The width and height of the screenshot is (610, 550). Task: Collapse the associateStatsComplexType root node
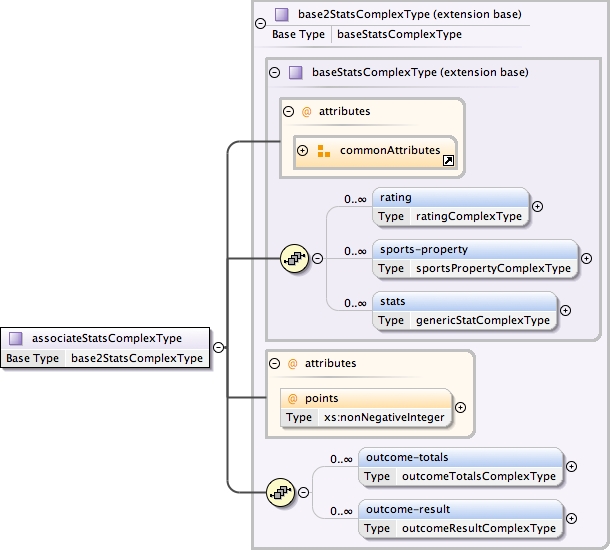click(x=218, y=347)
